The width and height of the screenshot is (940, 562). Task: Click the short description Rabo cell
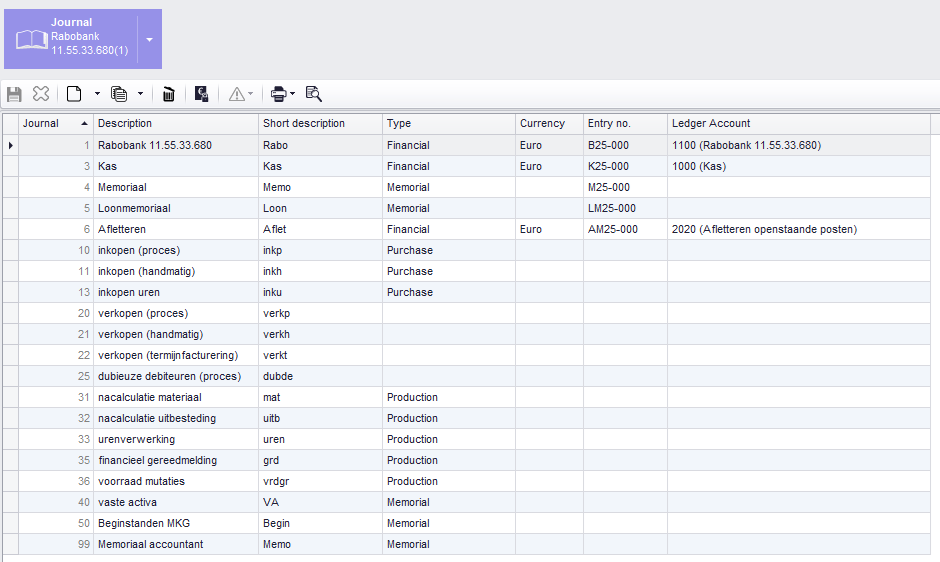321,145
